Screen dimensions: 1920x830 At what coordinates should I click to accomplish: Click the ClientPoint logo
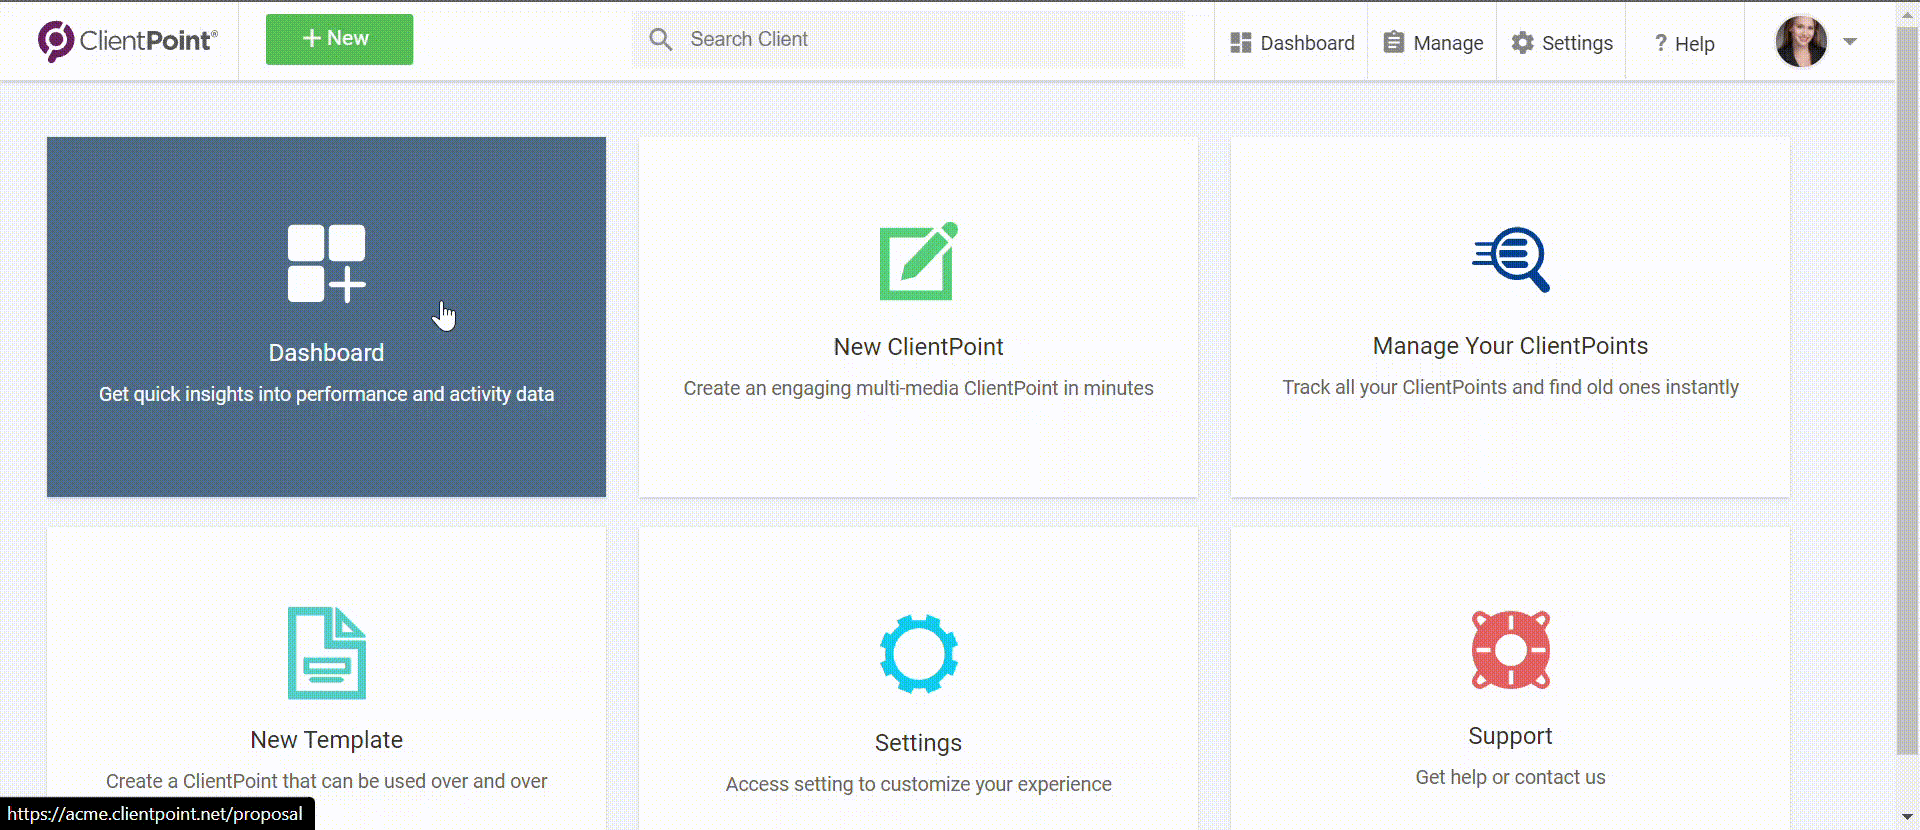(127, 41)
